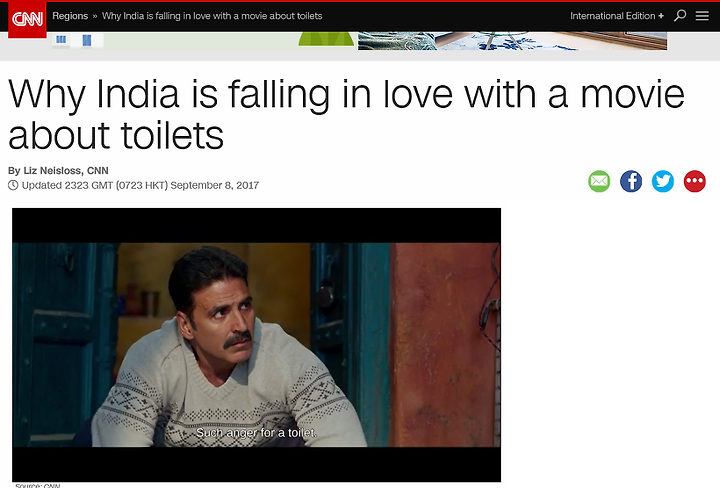This screenshot has height=488, width=720.
Task: Click the Updated September 8, 2017 timestamp
Action: click(140, 185)
